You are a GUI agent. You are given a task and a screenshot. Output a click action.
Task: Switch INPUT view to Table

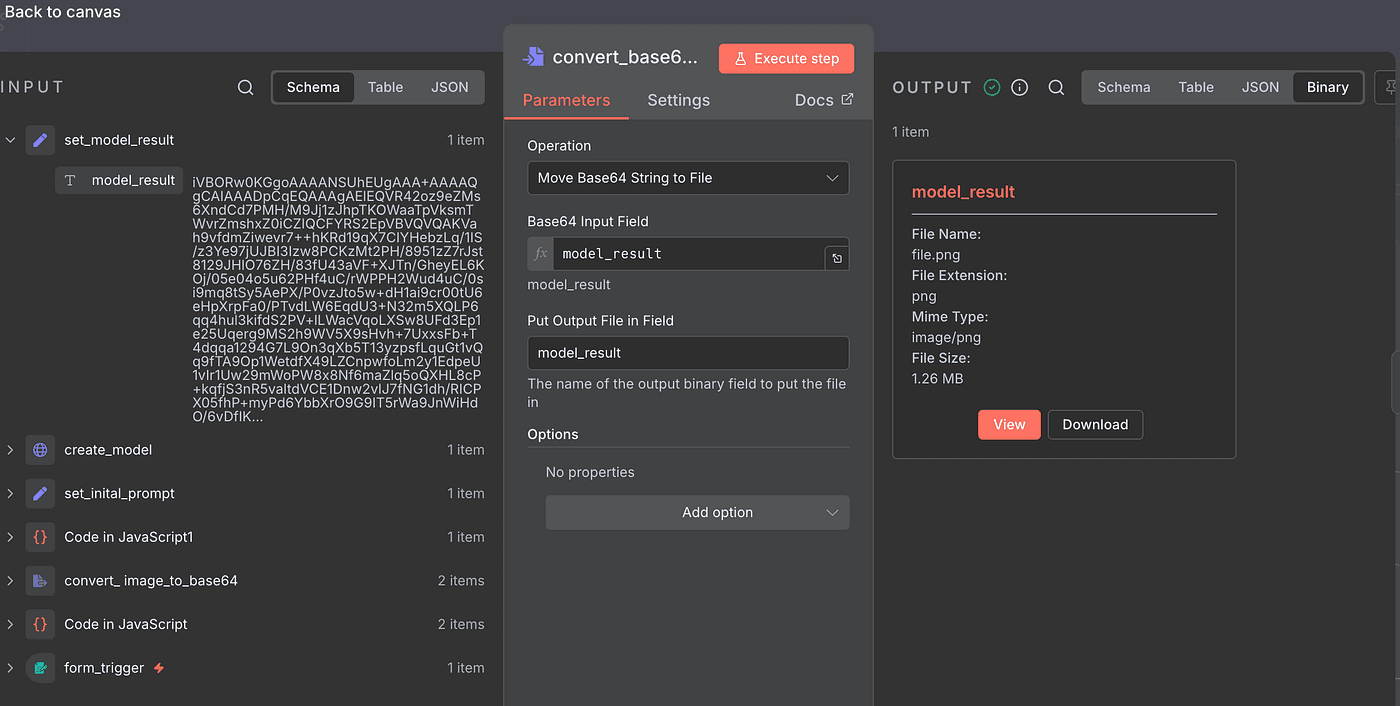(x=385, y=87)
